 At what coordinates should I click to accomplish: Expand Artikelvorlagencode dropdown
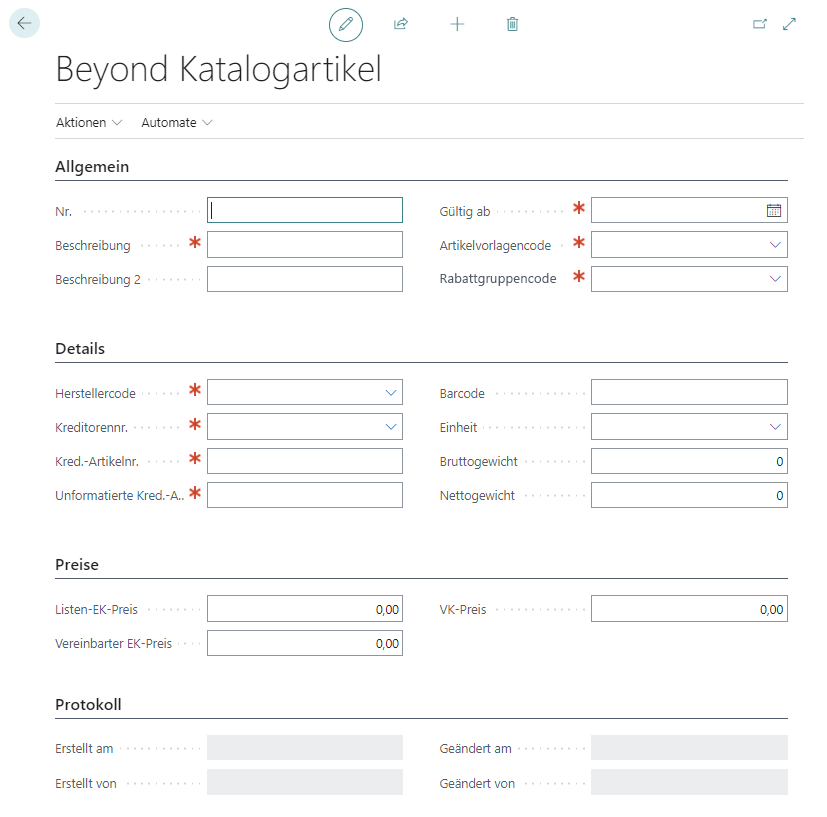(775, 245)
